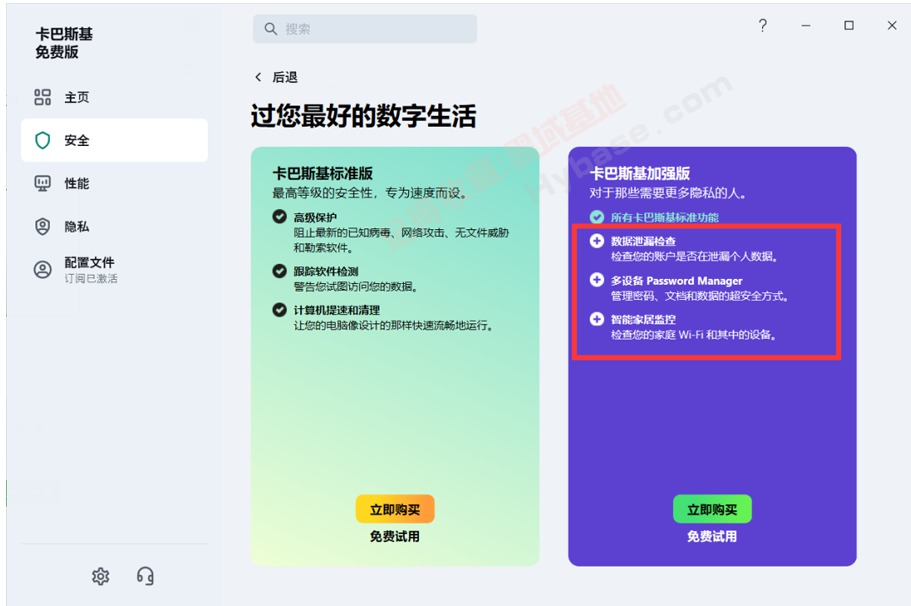Screen dimensions: 911x606
Task: Select the 安全 shield icon
Action: [42, 140]
